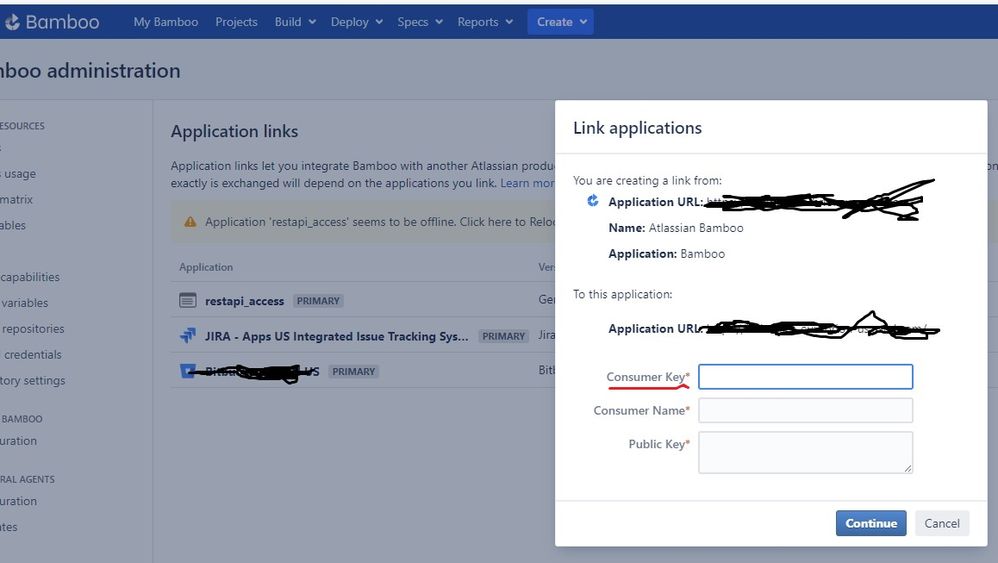The width and height of the screenshot is (998, 563).
Task: Click PRIMARY badge next to restapi_access
Action: tap(318, 301)
